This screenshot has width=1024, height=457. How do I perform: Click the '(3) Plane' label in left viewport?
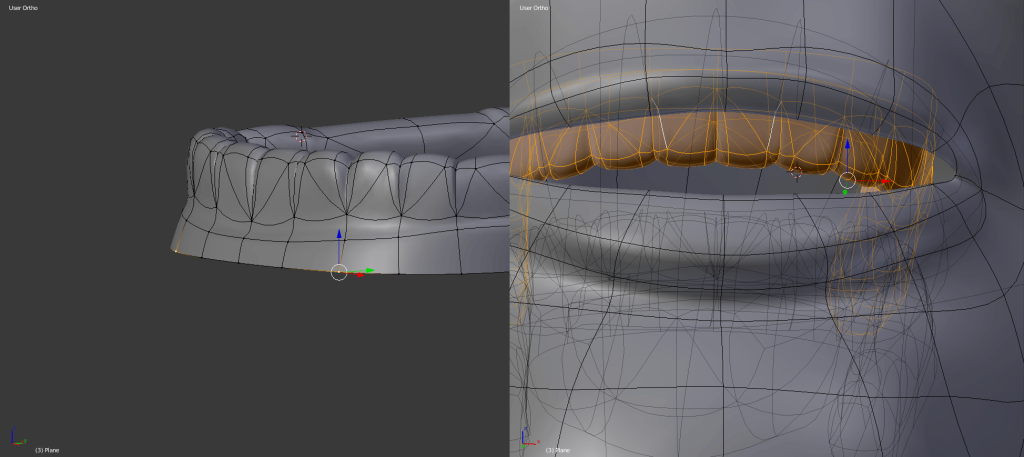click(47, 450)
